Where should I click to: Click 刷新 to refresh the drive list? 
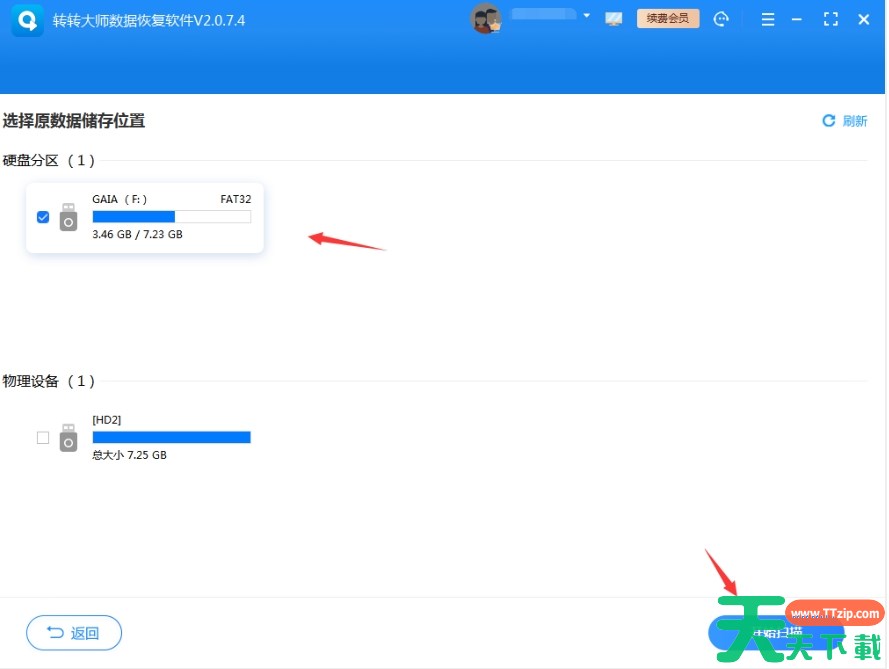pyautogui.click(x=845, y=121)
